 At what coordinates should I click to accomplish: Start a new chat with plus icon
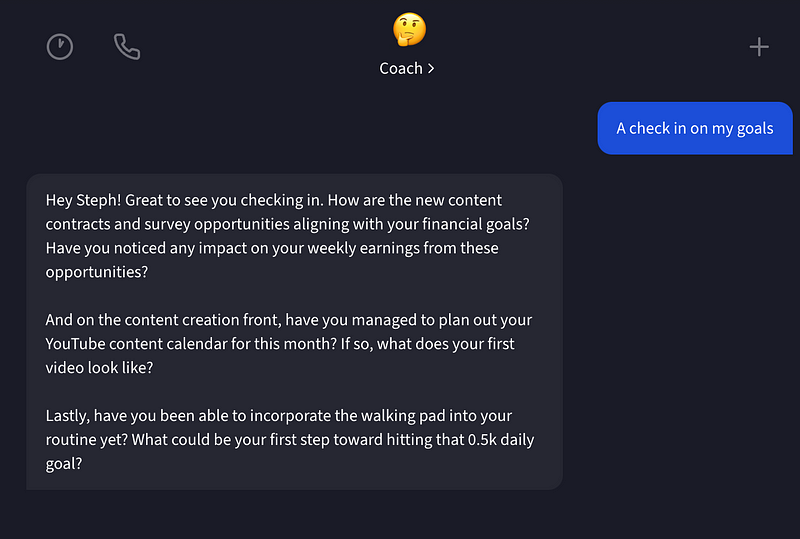click(759, 47)
